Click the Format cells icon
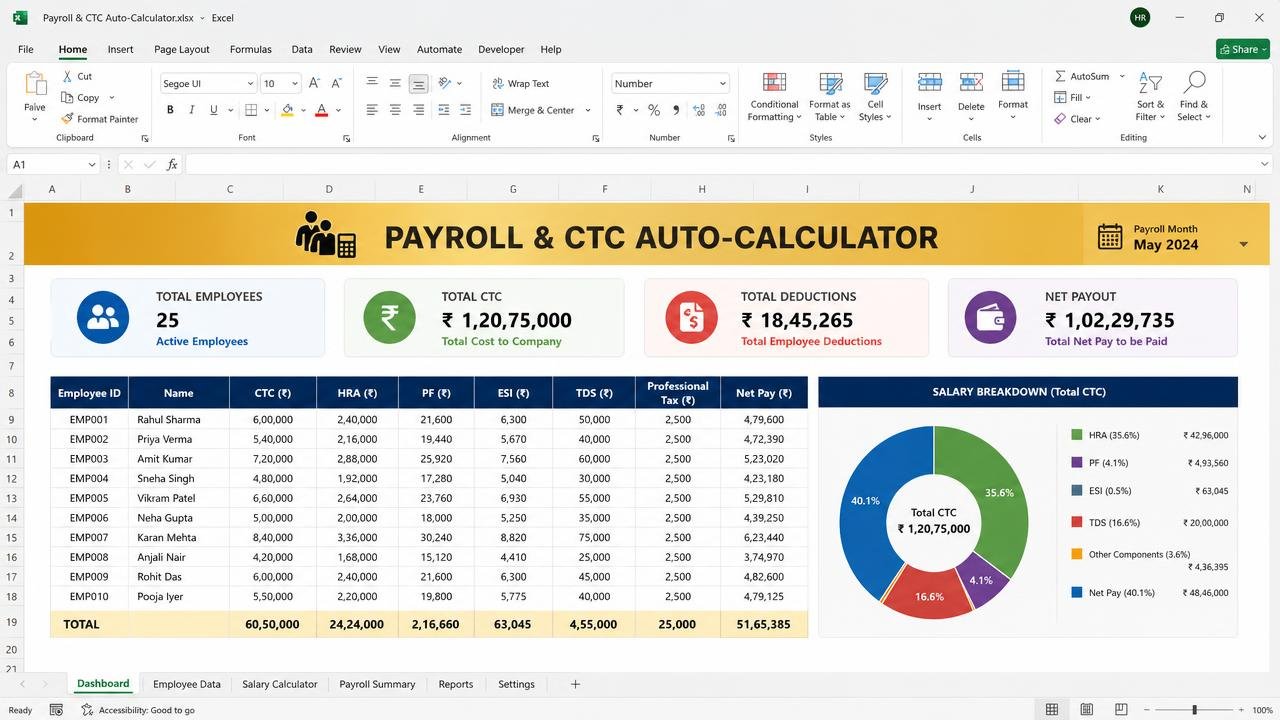Screen dimensions: 1280x720 (x=1013, y=82)
